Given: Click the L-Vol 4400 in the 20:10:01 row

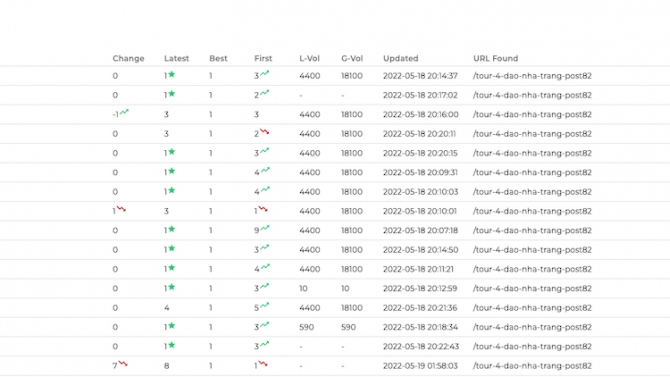Looking at the screenshot, I should point(310,211).
